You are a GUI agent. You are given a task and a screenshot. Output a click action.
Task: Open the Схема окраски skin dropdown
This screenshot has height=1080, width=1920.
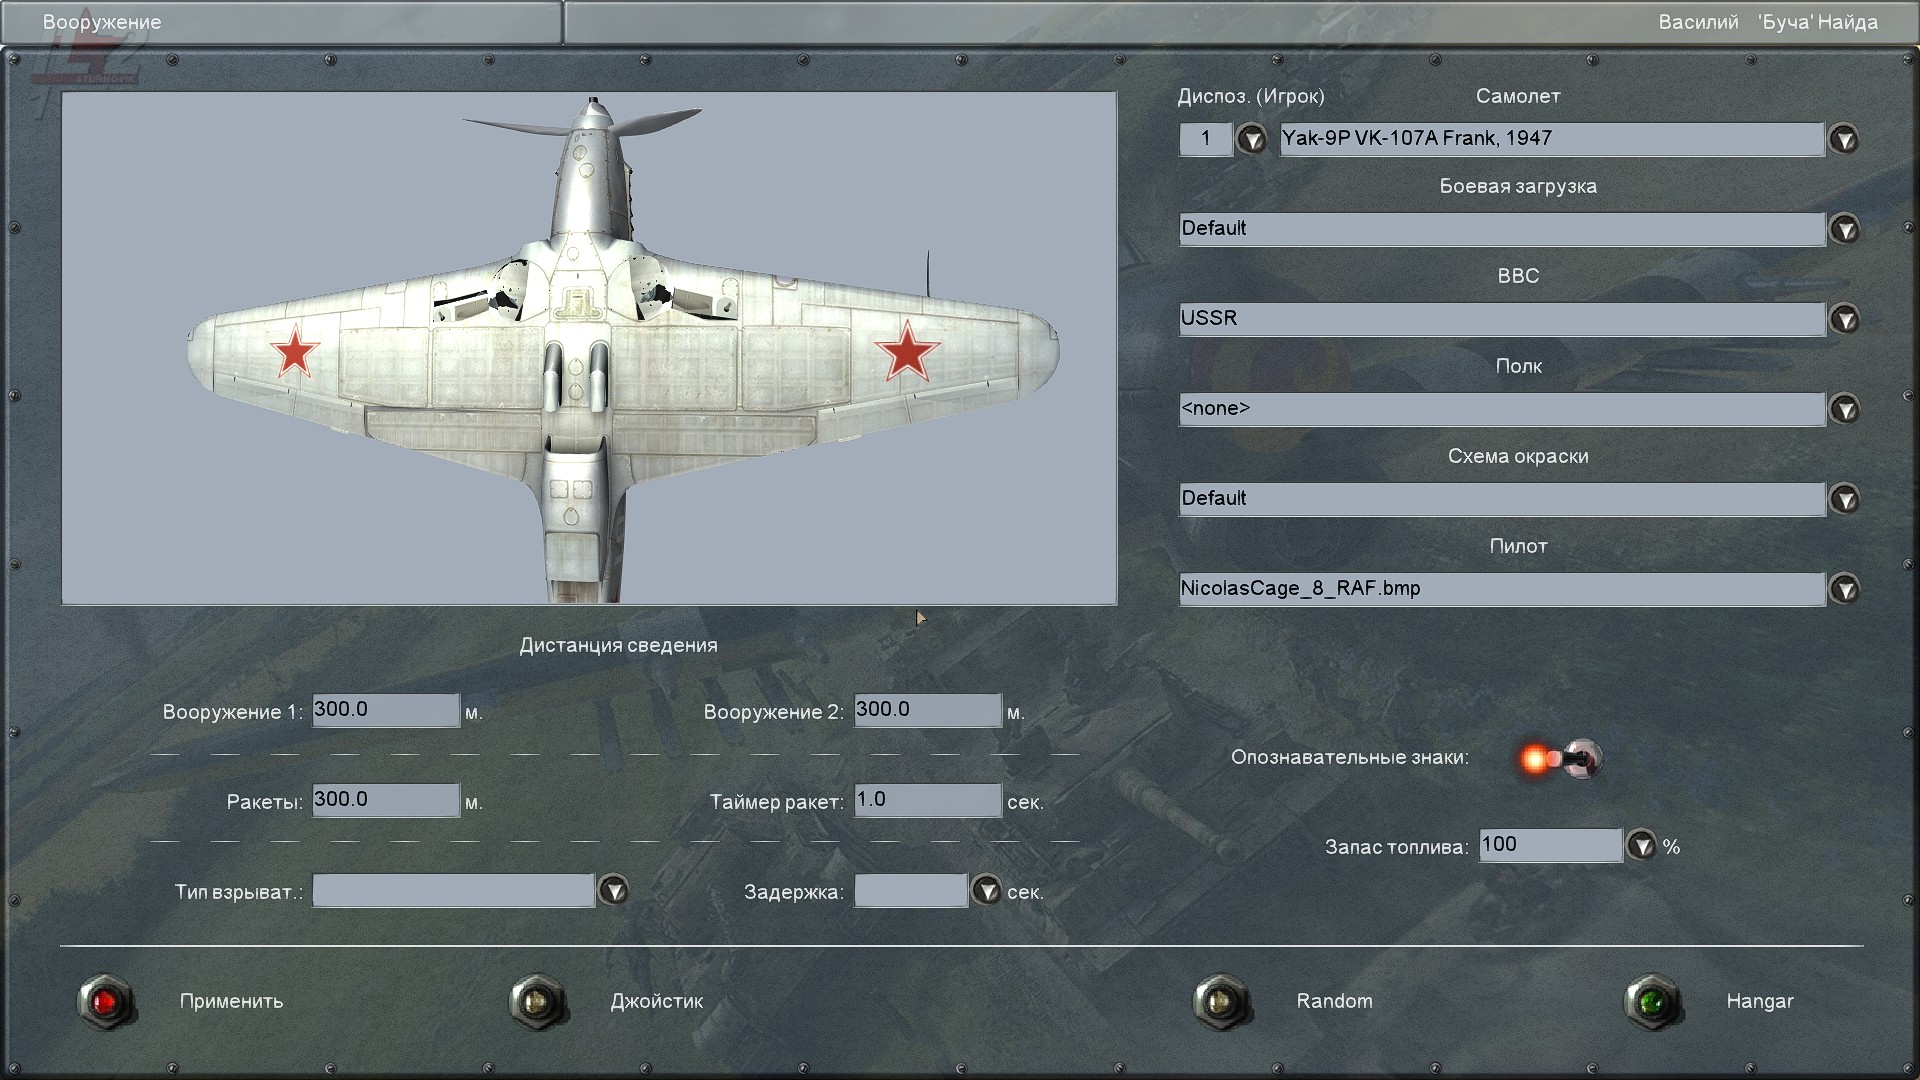(x=1844, y=499)
